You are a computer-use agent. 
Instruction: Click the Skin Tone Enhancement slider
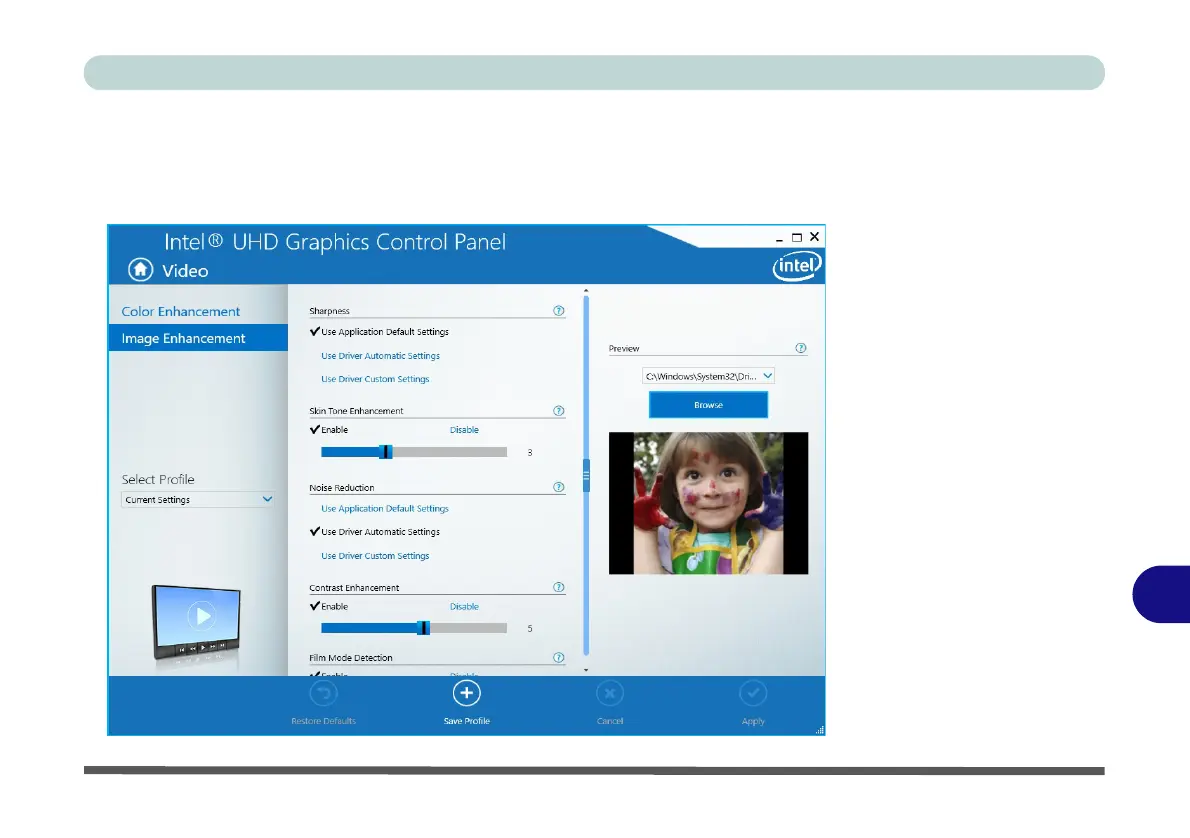coord(414,452)
